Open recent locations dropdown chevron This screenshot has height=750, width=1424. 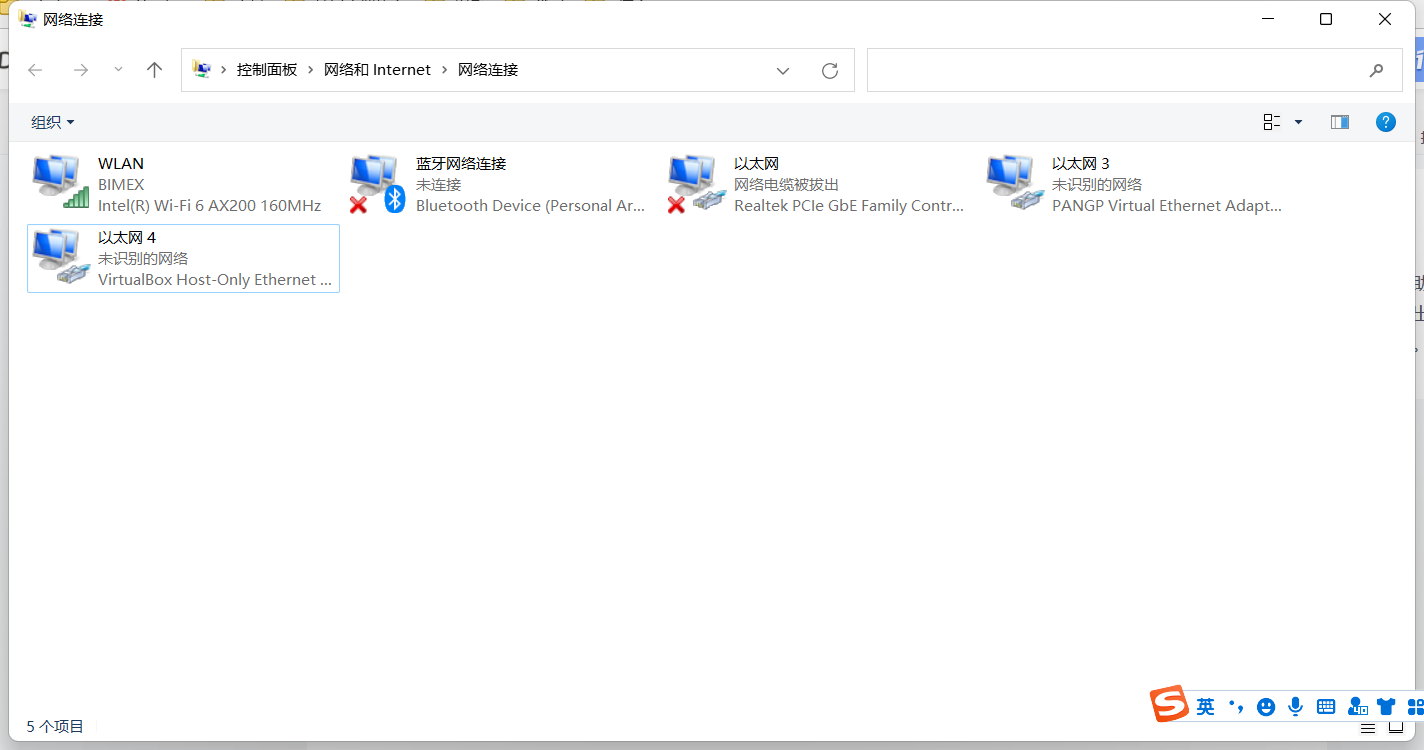(118, 70)
